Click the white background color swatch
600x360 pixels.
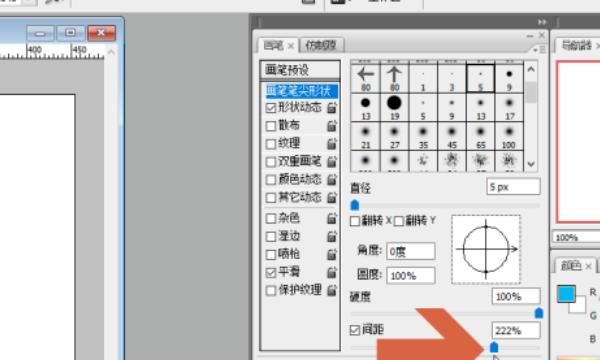click(579, 306)
